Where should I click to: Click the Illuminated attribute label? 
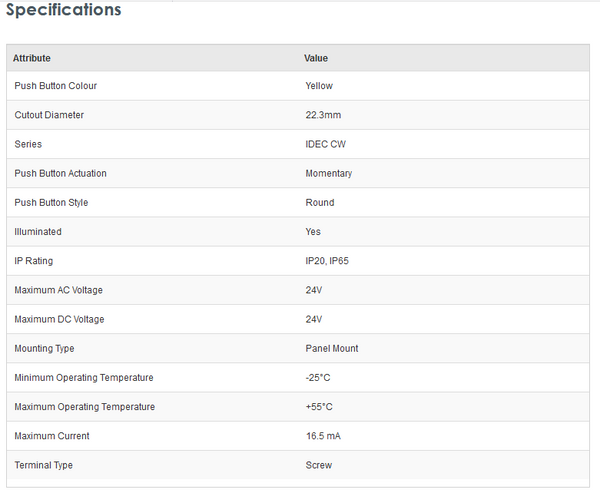coord(38,232)
